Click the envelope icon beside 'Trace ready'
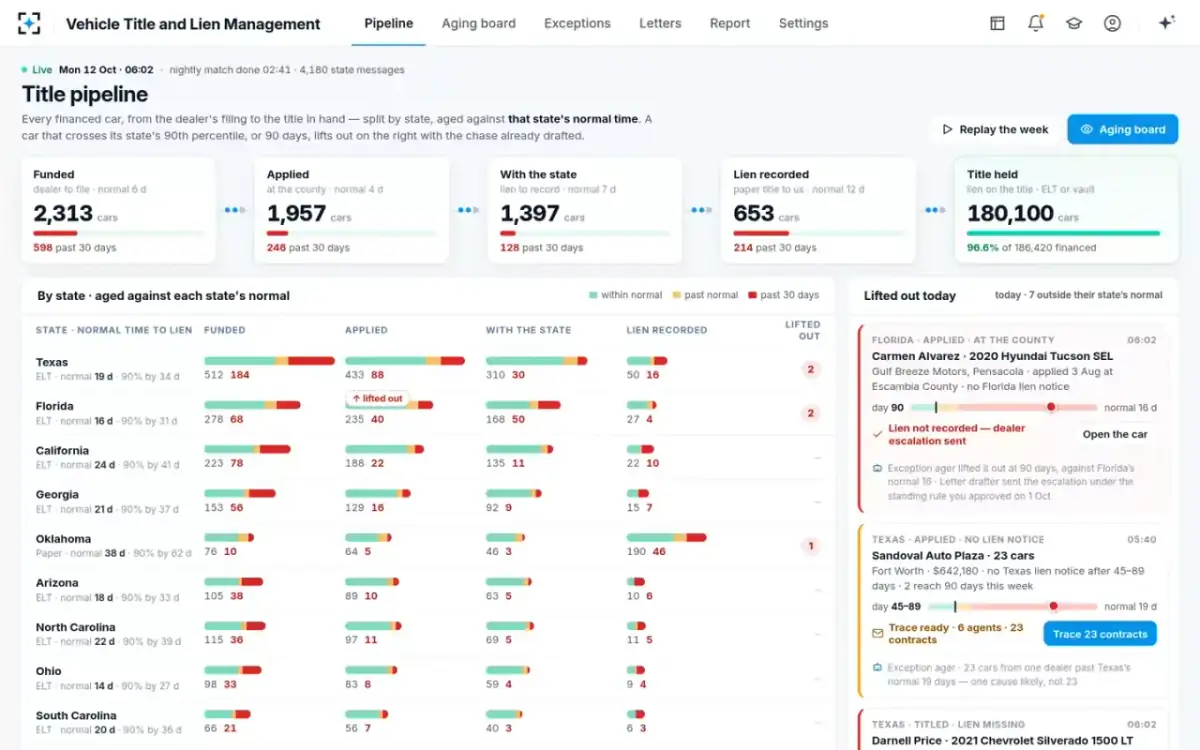1200x750 pixels. [x=878, y=633]
